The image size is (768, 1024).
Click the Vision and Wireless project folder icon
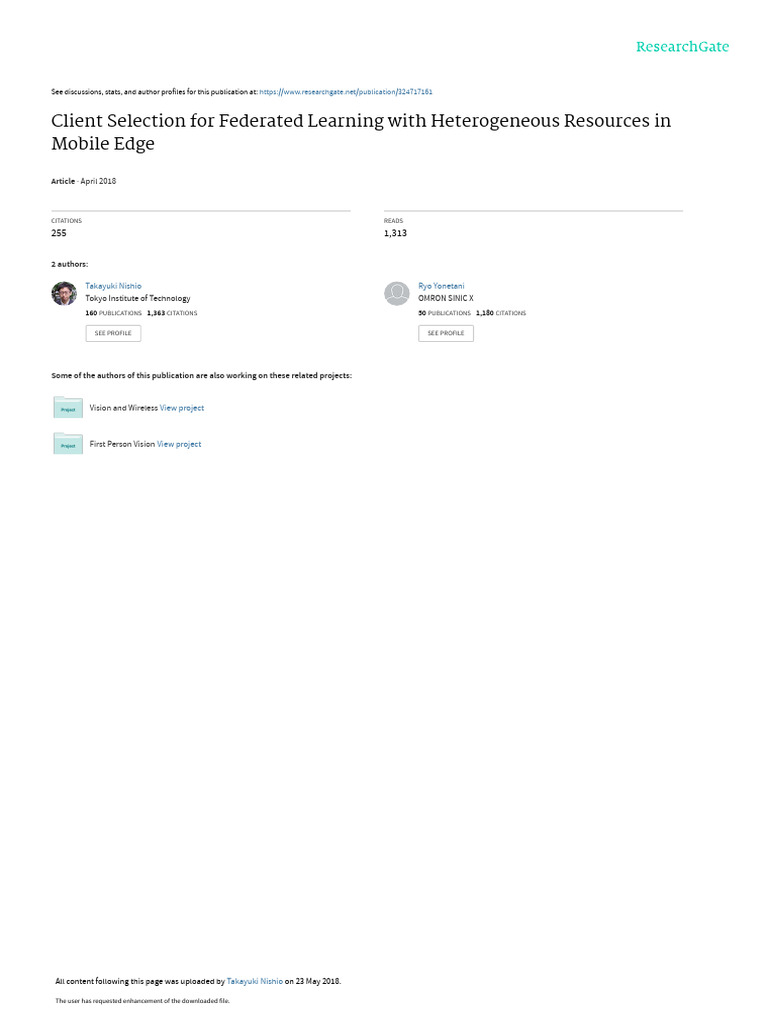pyautogui.click(x=68, y=407)
